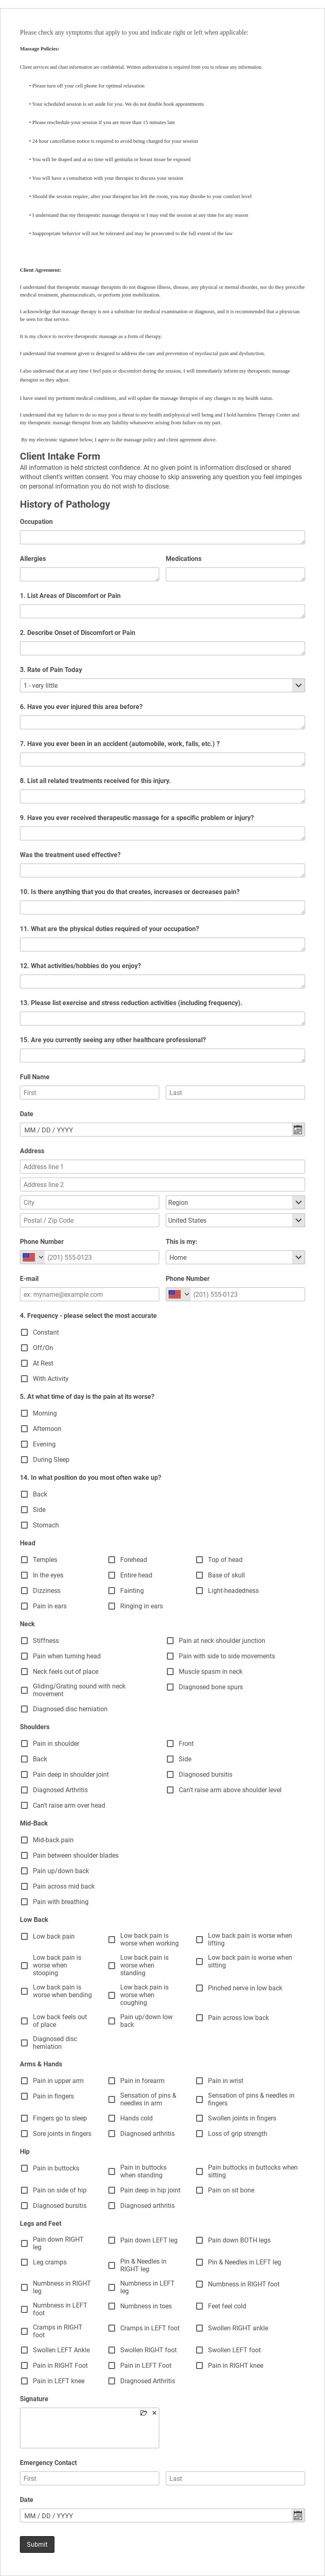Click the Occupation text field
Viewport: 325px width, 2576px height.
[x=162, y=537]
